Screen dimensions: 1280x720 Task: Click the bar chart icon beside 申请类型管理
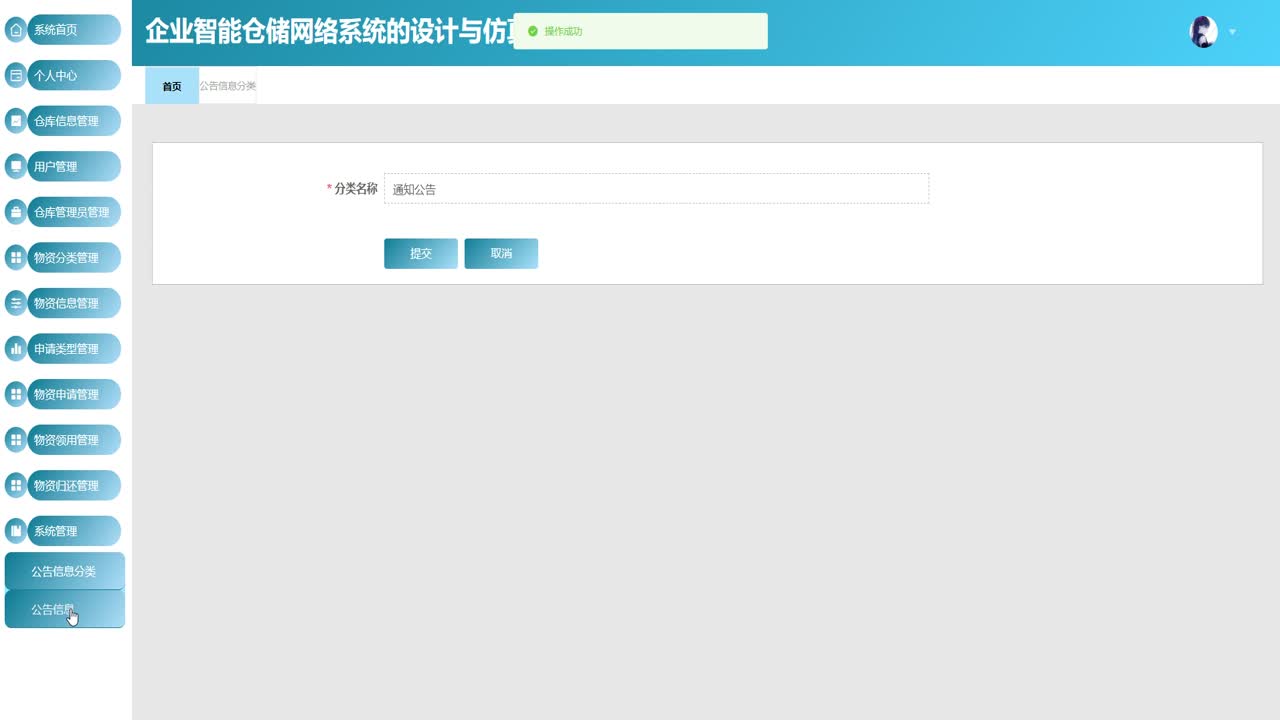(16, 349)
